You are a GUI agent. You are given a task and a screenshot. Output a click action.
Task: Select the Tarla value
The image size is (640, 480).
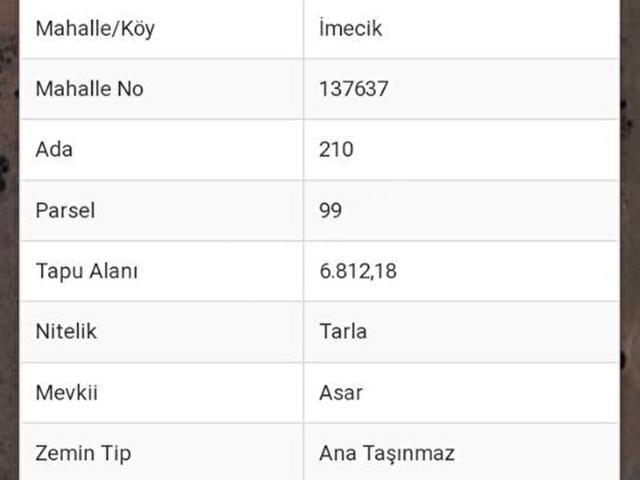point(342,331)
